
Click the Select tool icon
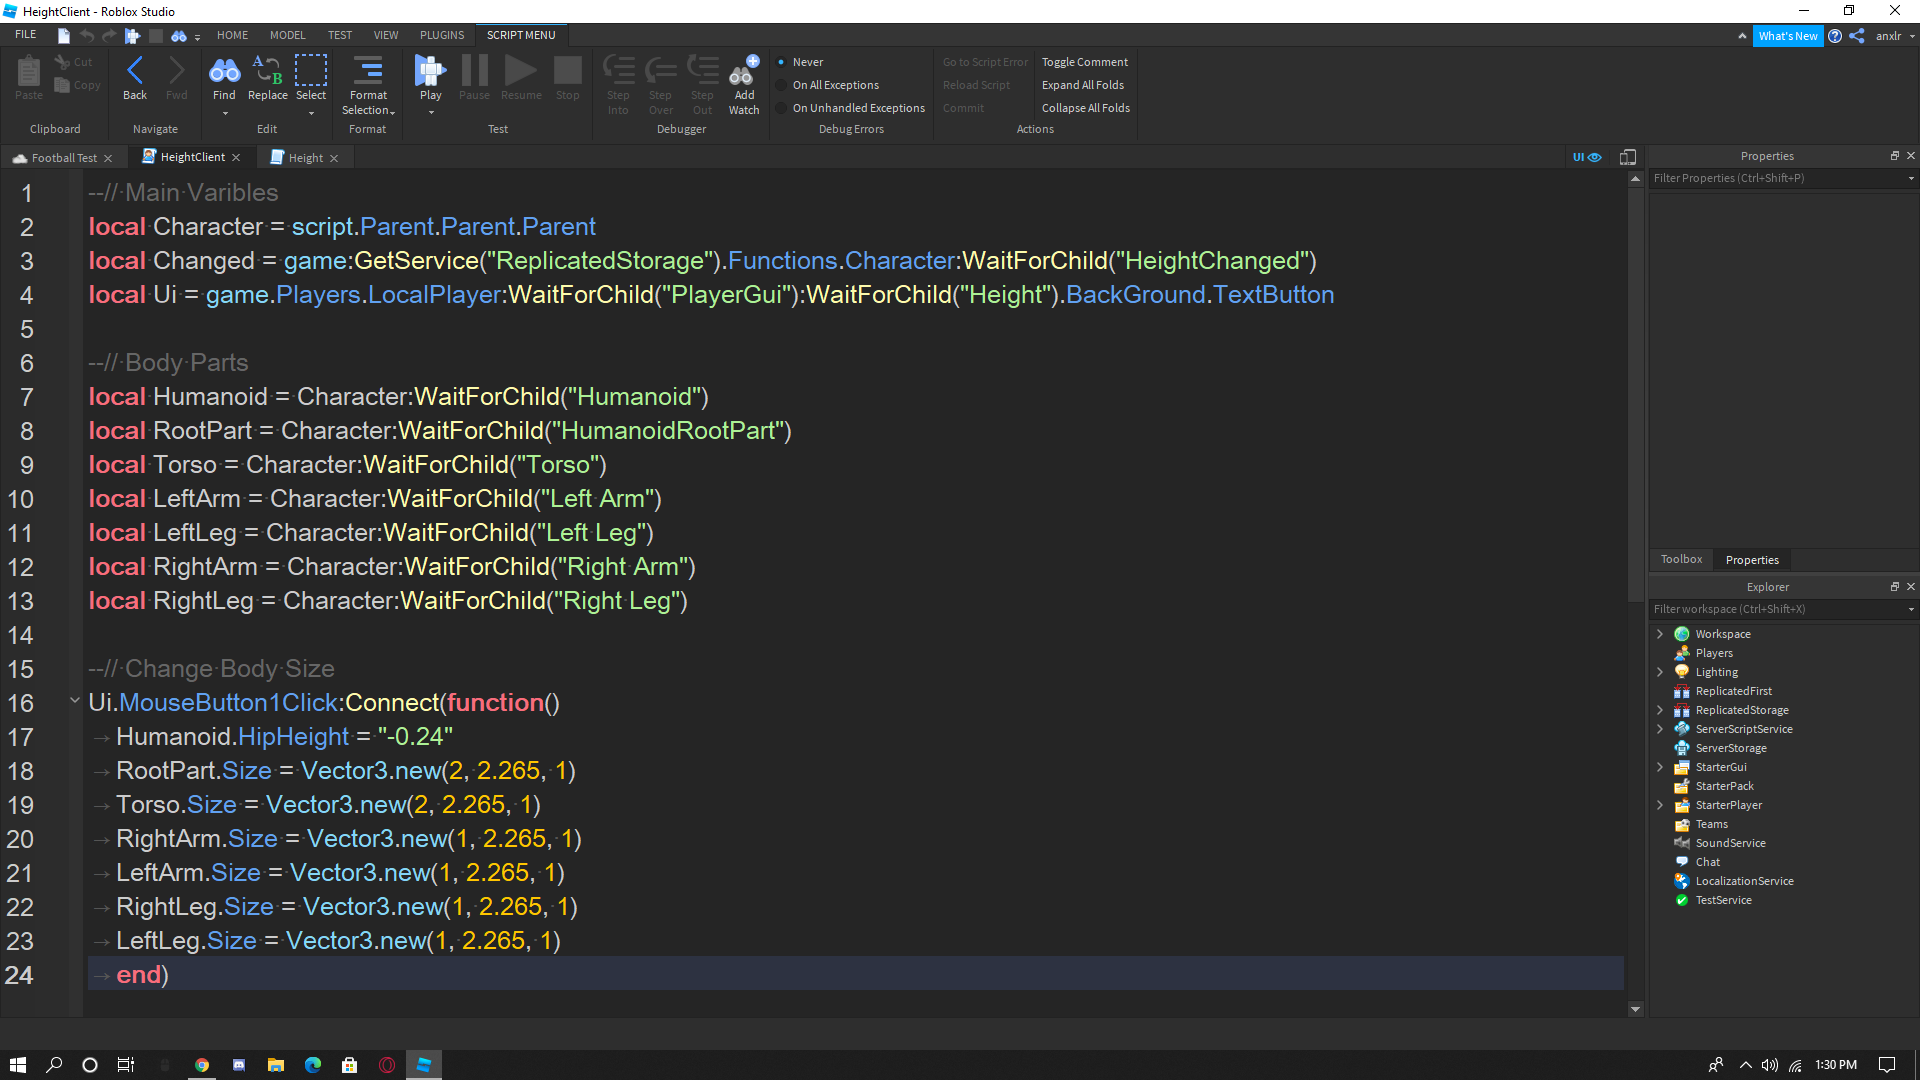[x=311, y=72]
